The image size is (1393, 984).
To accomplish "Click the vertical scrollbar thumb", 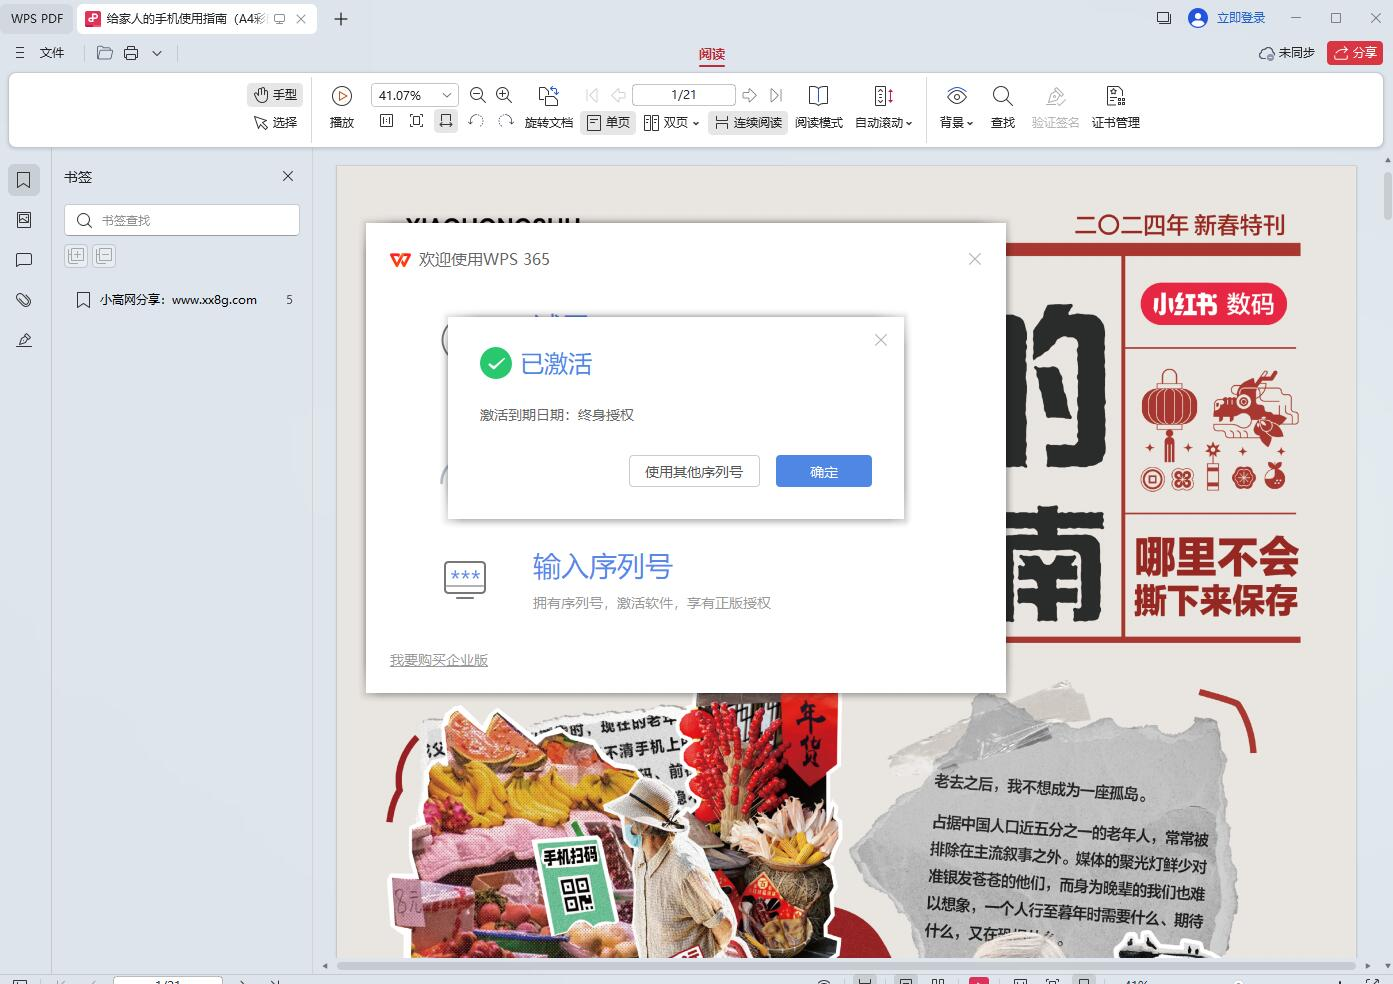I will pyautogui.click(x=1387, y=195).
